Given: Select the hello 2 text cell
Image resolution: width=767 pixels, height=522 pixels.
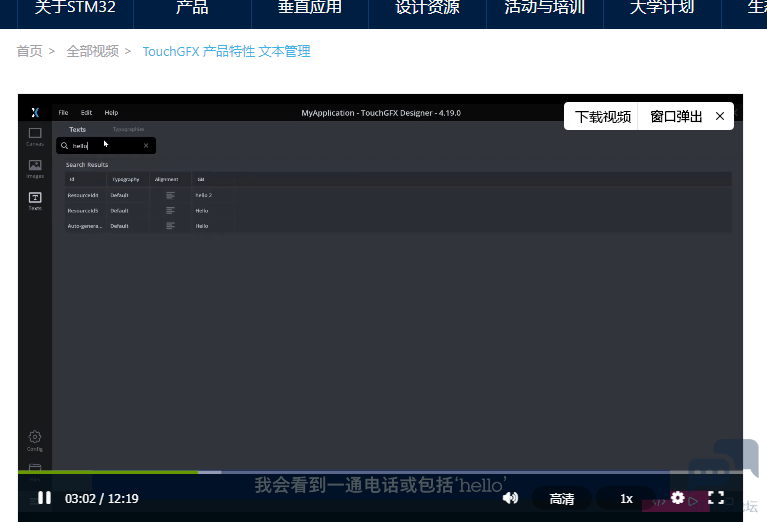Looking at the screenshot, I should 213,195.
